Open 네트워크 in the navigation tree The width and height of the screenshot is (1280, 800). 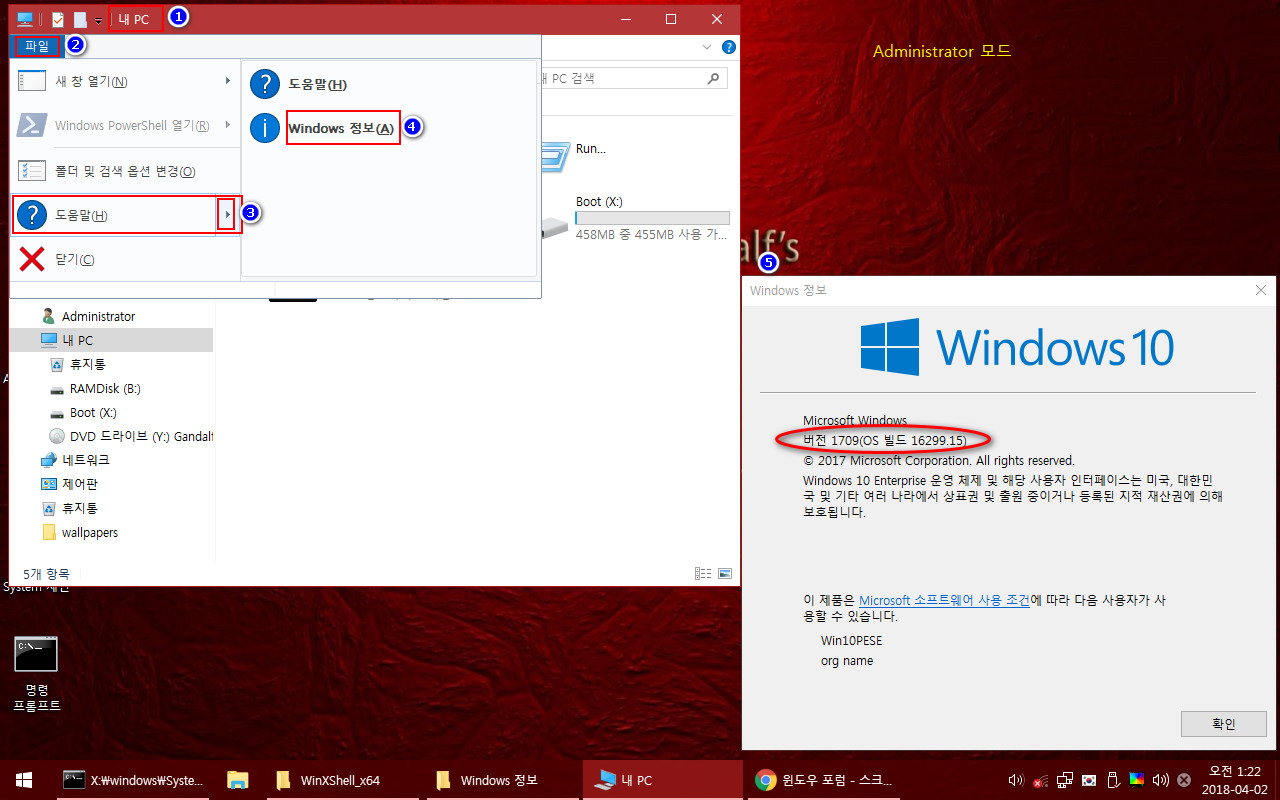point(75,460)
